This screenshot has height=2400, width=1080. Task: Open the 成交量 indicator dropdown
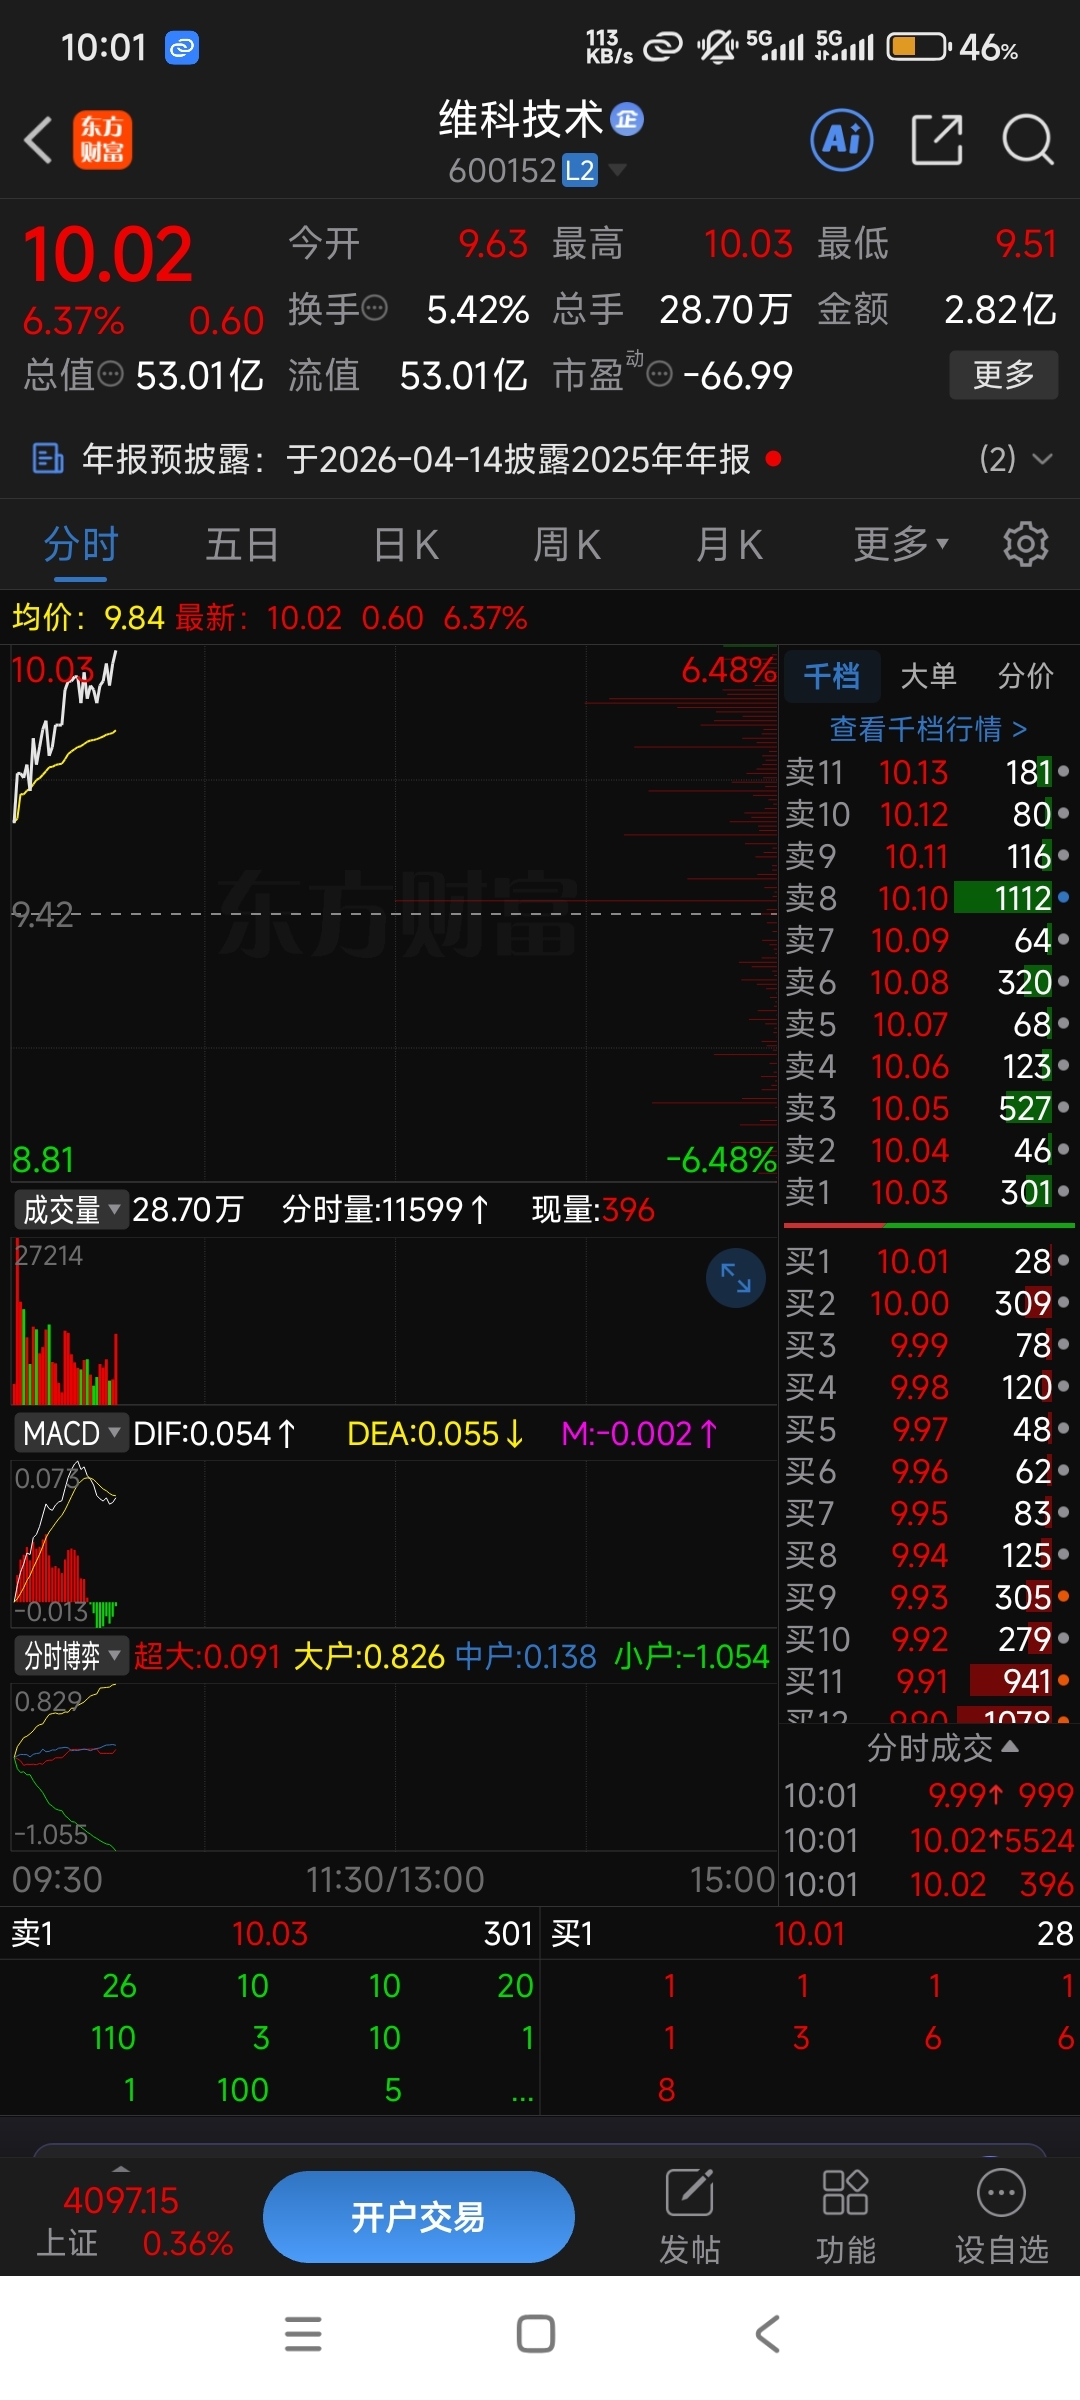70,1210
